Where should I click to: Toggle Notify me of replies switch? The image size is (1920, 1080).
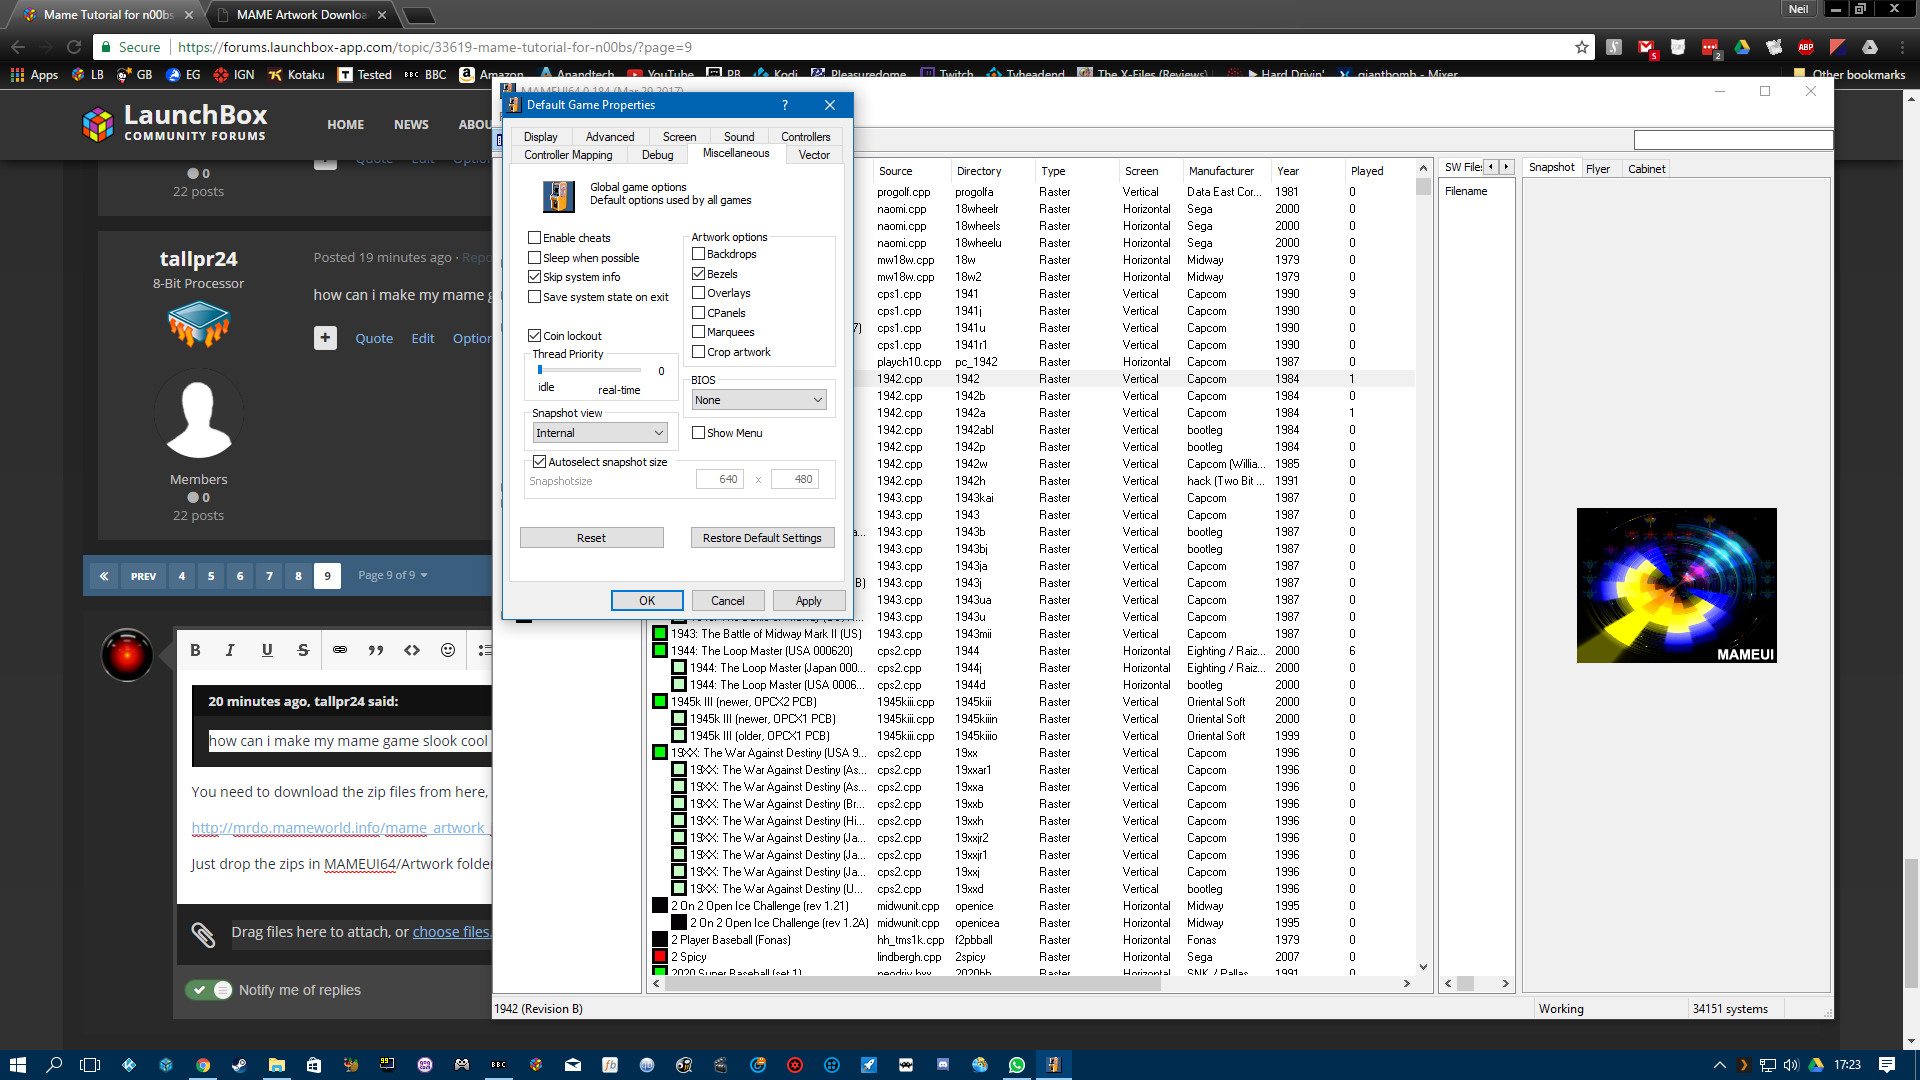tap(208, 990)
